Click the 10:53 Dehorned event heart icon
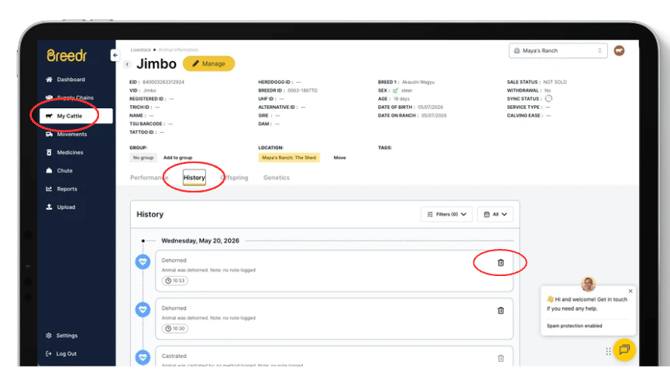This screenshot has width=670, height=375. point(143,261)
